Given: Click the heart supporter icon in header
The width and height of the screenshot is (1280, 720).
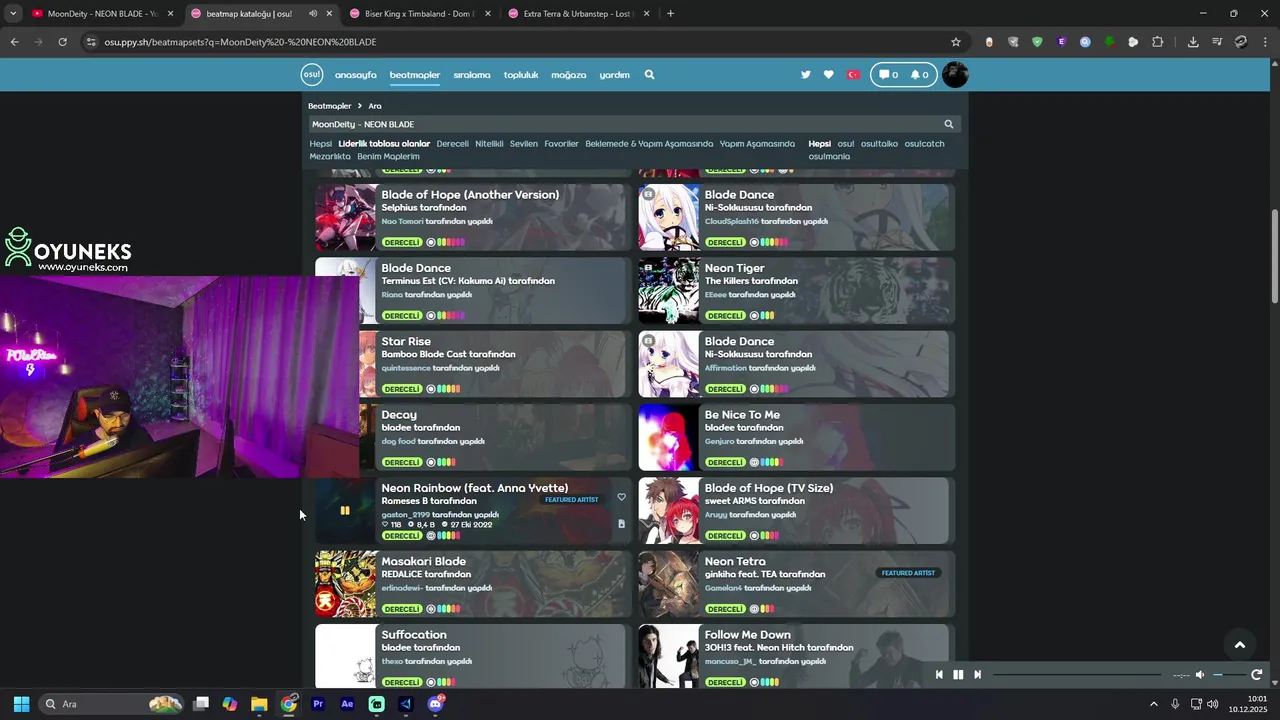Looking at the screenshot, I should (x=828, y=75).
